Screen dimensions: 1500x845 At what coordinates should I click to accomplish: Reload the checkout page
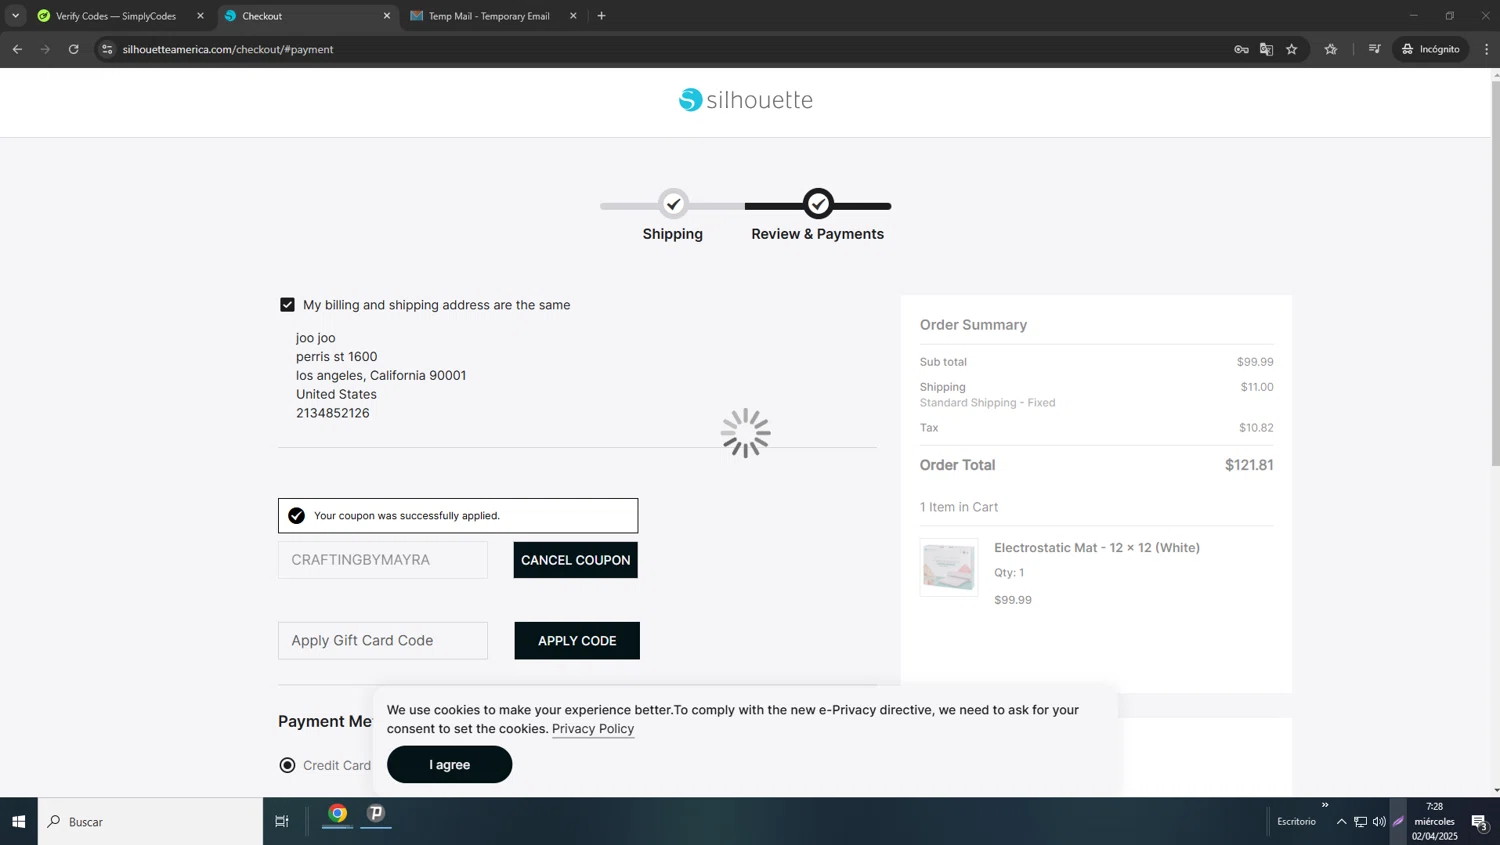[x=74, y=49]
